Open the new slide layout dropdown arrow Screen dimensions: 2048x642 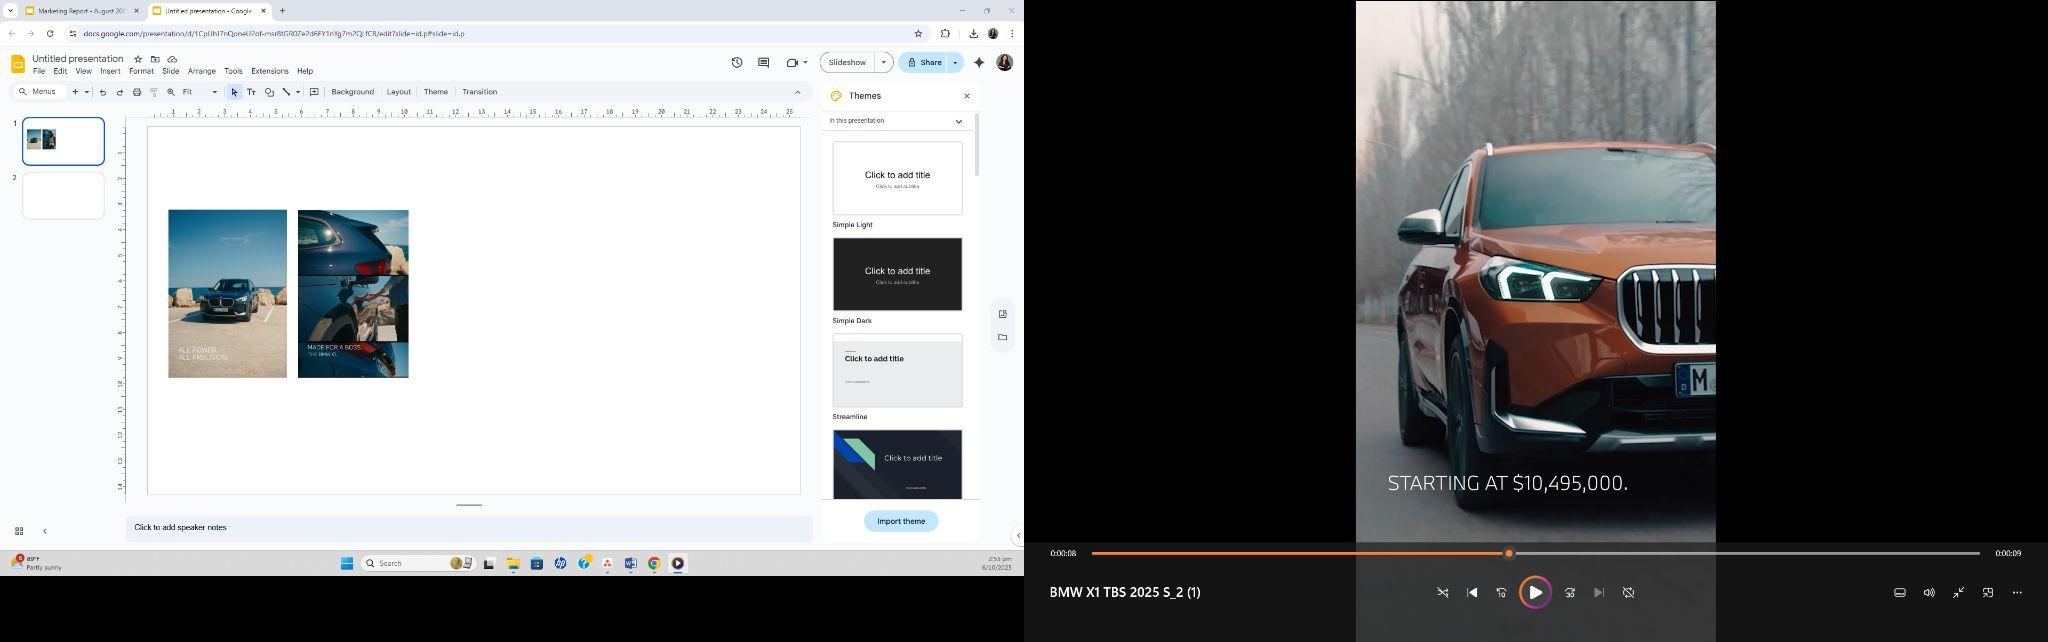[87, 92]
